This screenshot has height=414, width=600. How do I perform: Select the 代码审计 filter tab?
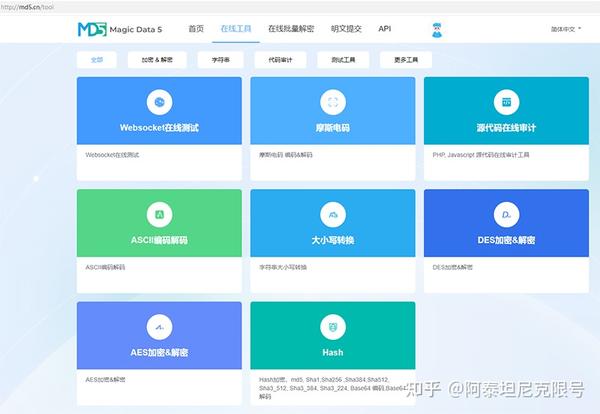click(280, 60)
